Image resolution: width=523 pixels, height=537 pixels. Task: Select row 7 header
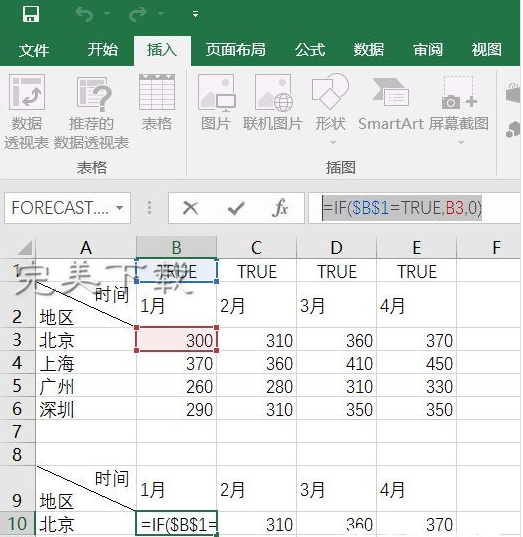tap(17, 431)
